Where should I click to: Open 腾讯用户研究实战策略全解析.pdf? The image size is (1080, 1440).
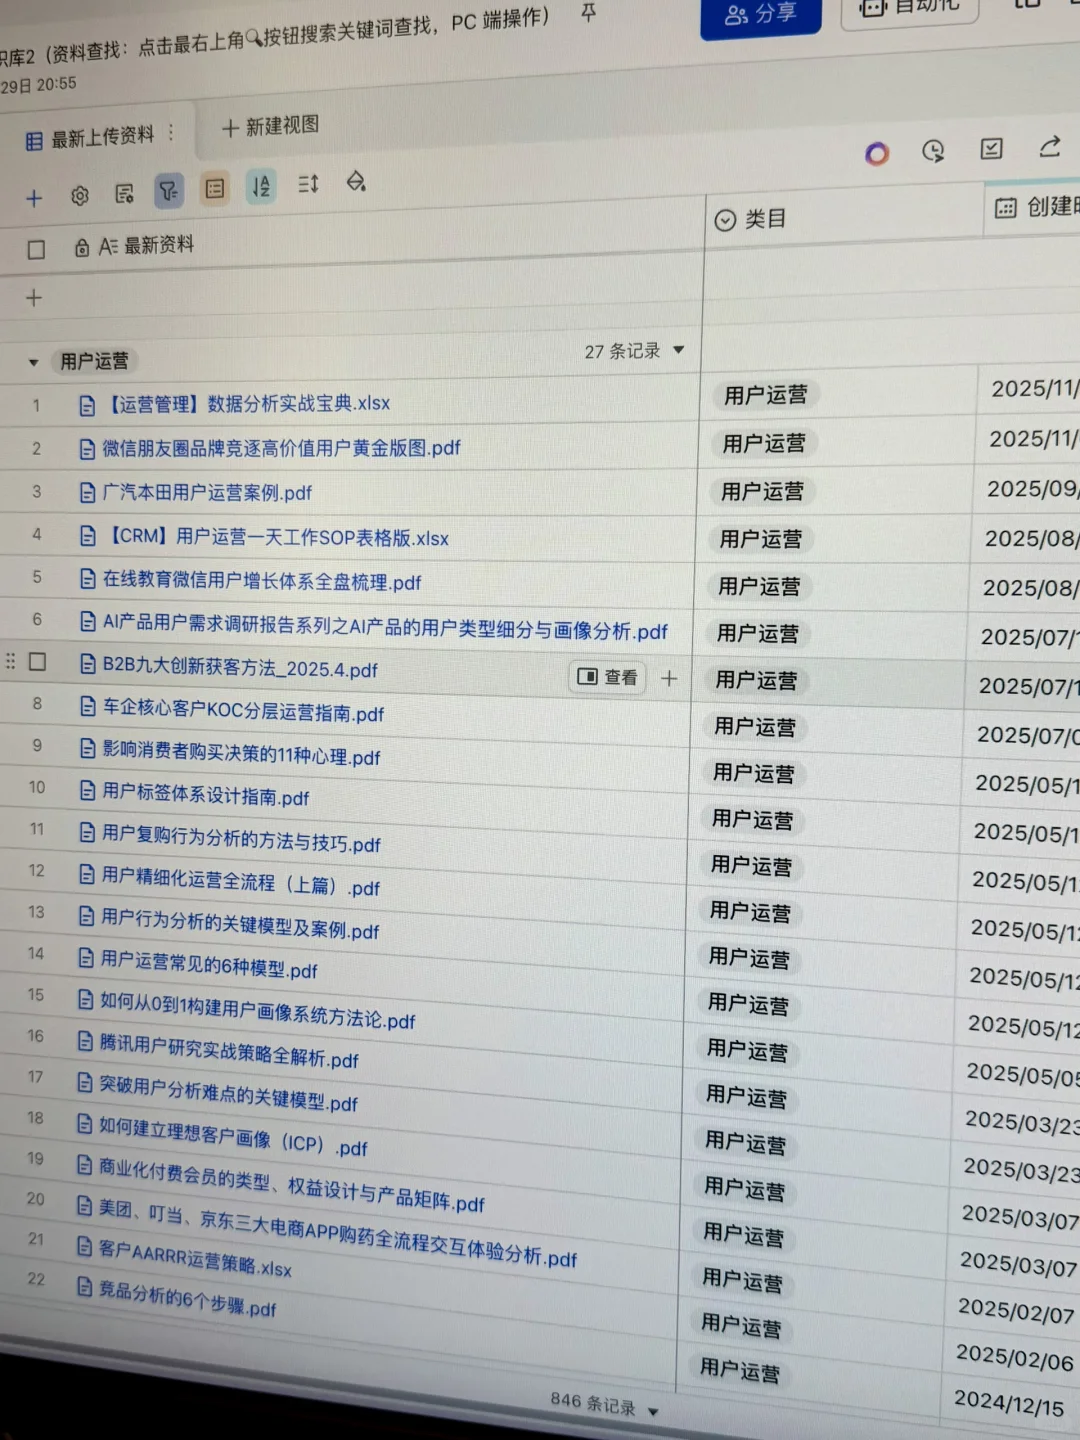[228, 1051]
